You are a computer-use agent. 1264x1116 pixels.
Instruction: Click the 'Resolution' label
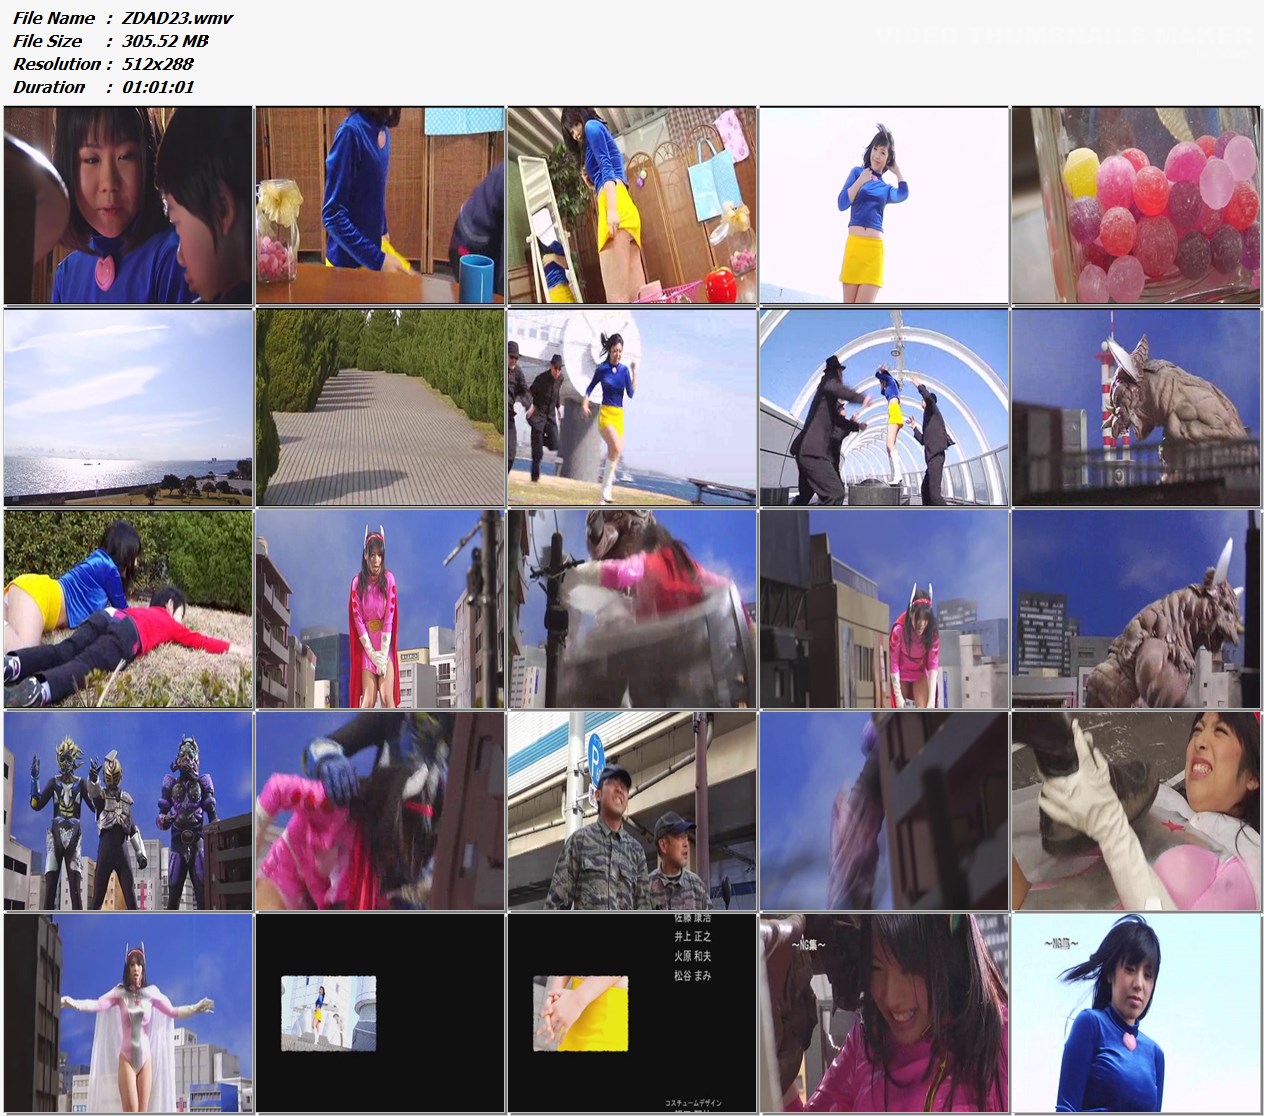[x=57, y=64]
